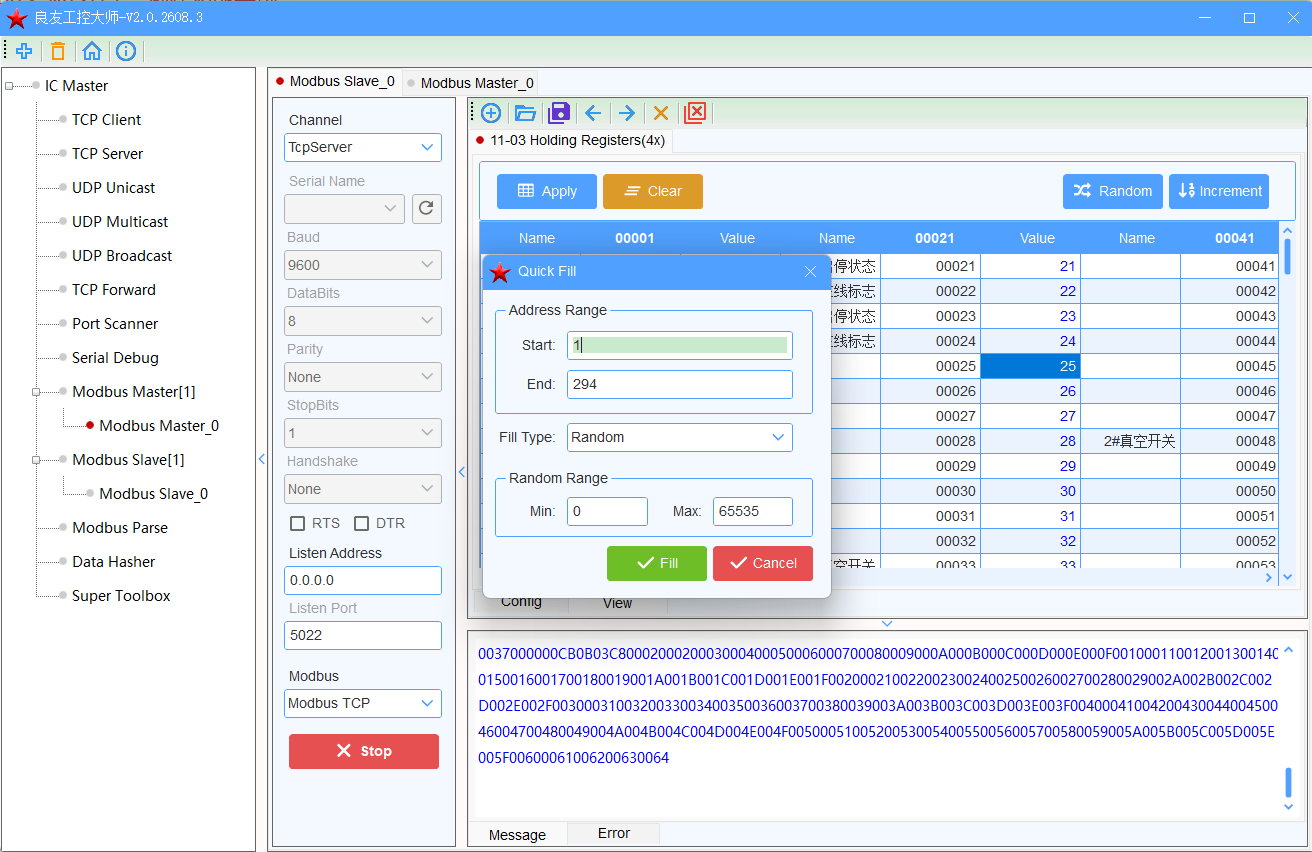Open Super Toolbox in the tree

[121, 596]
